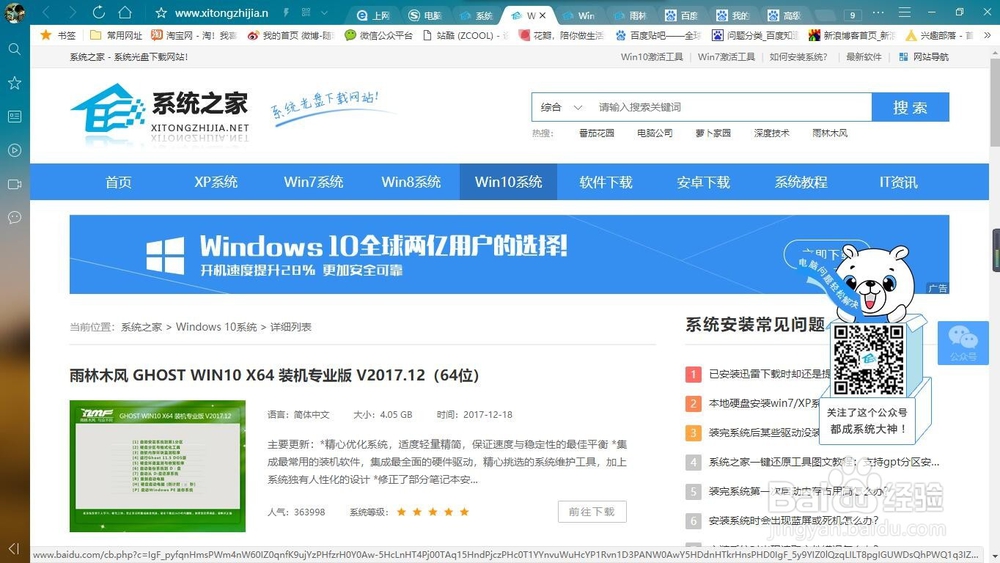The image size is (1000, 563).
Task: Click the WeChat 公众号 floating button
Action: (x=963, y=343)
